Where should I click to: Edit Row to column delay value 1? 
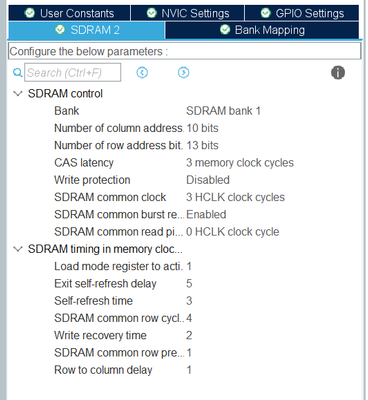[x=189, y=370]
